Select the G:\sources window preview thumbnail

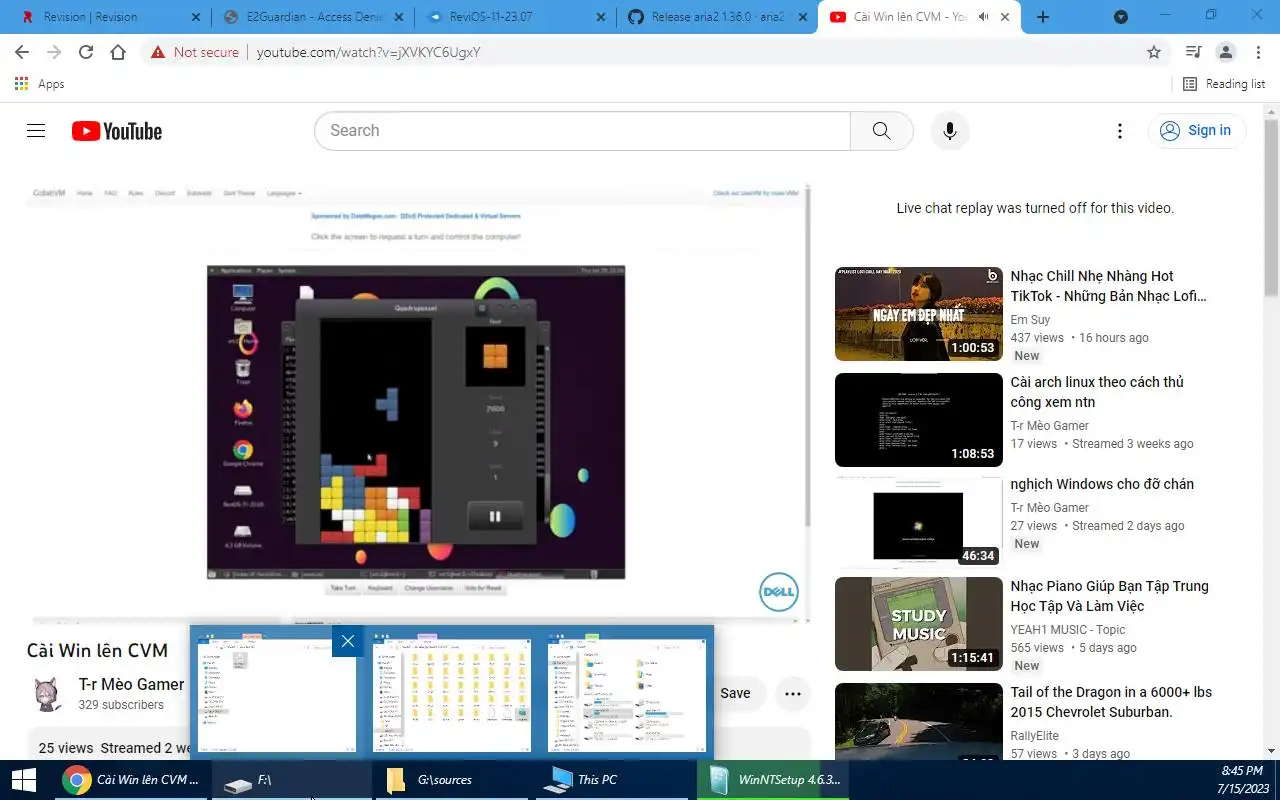coord(452,692)
